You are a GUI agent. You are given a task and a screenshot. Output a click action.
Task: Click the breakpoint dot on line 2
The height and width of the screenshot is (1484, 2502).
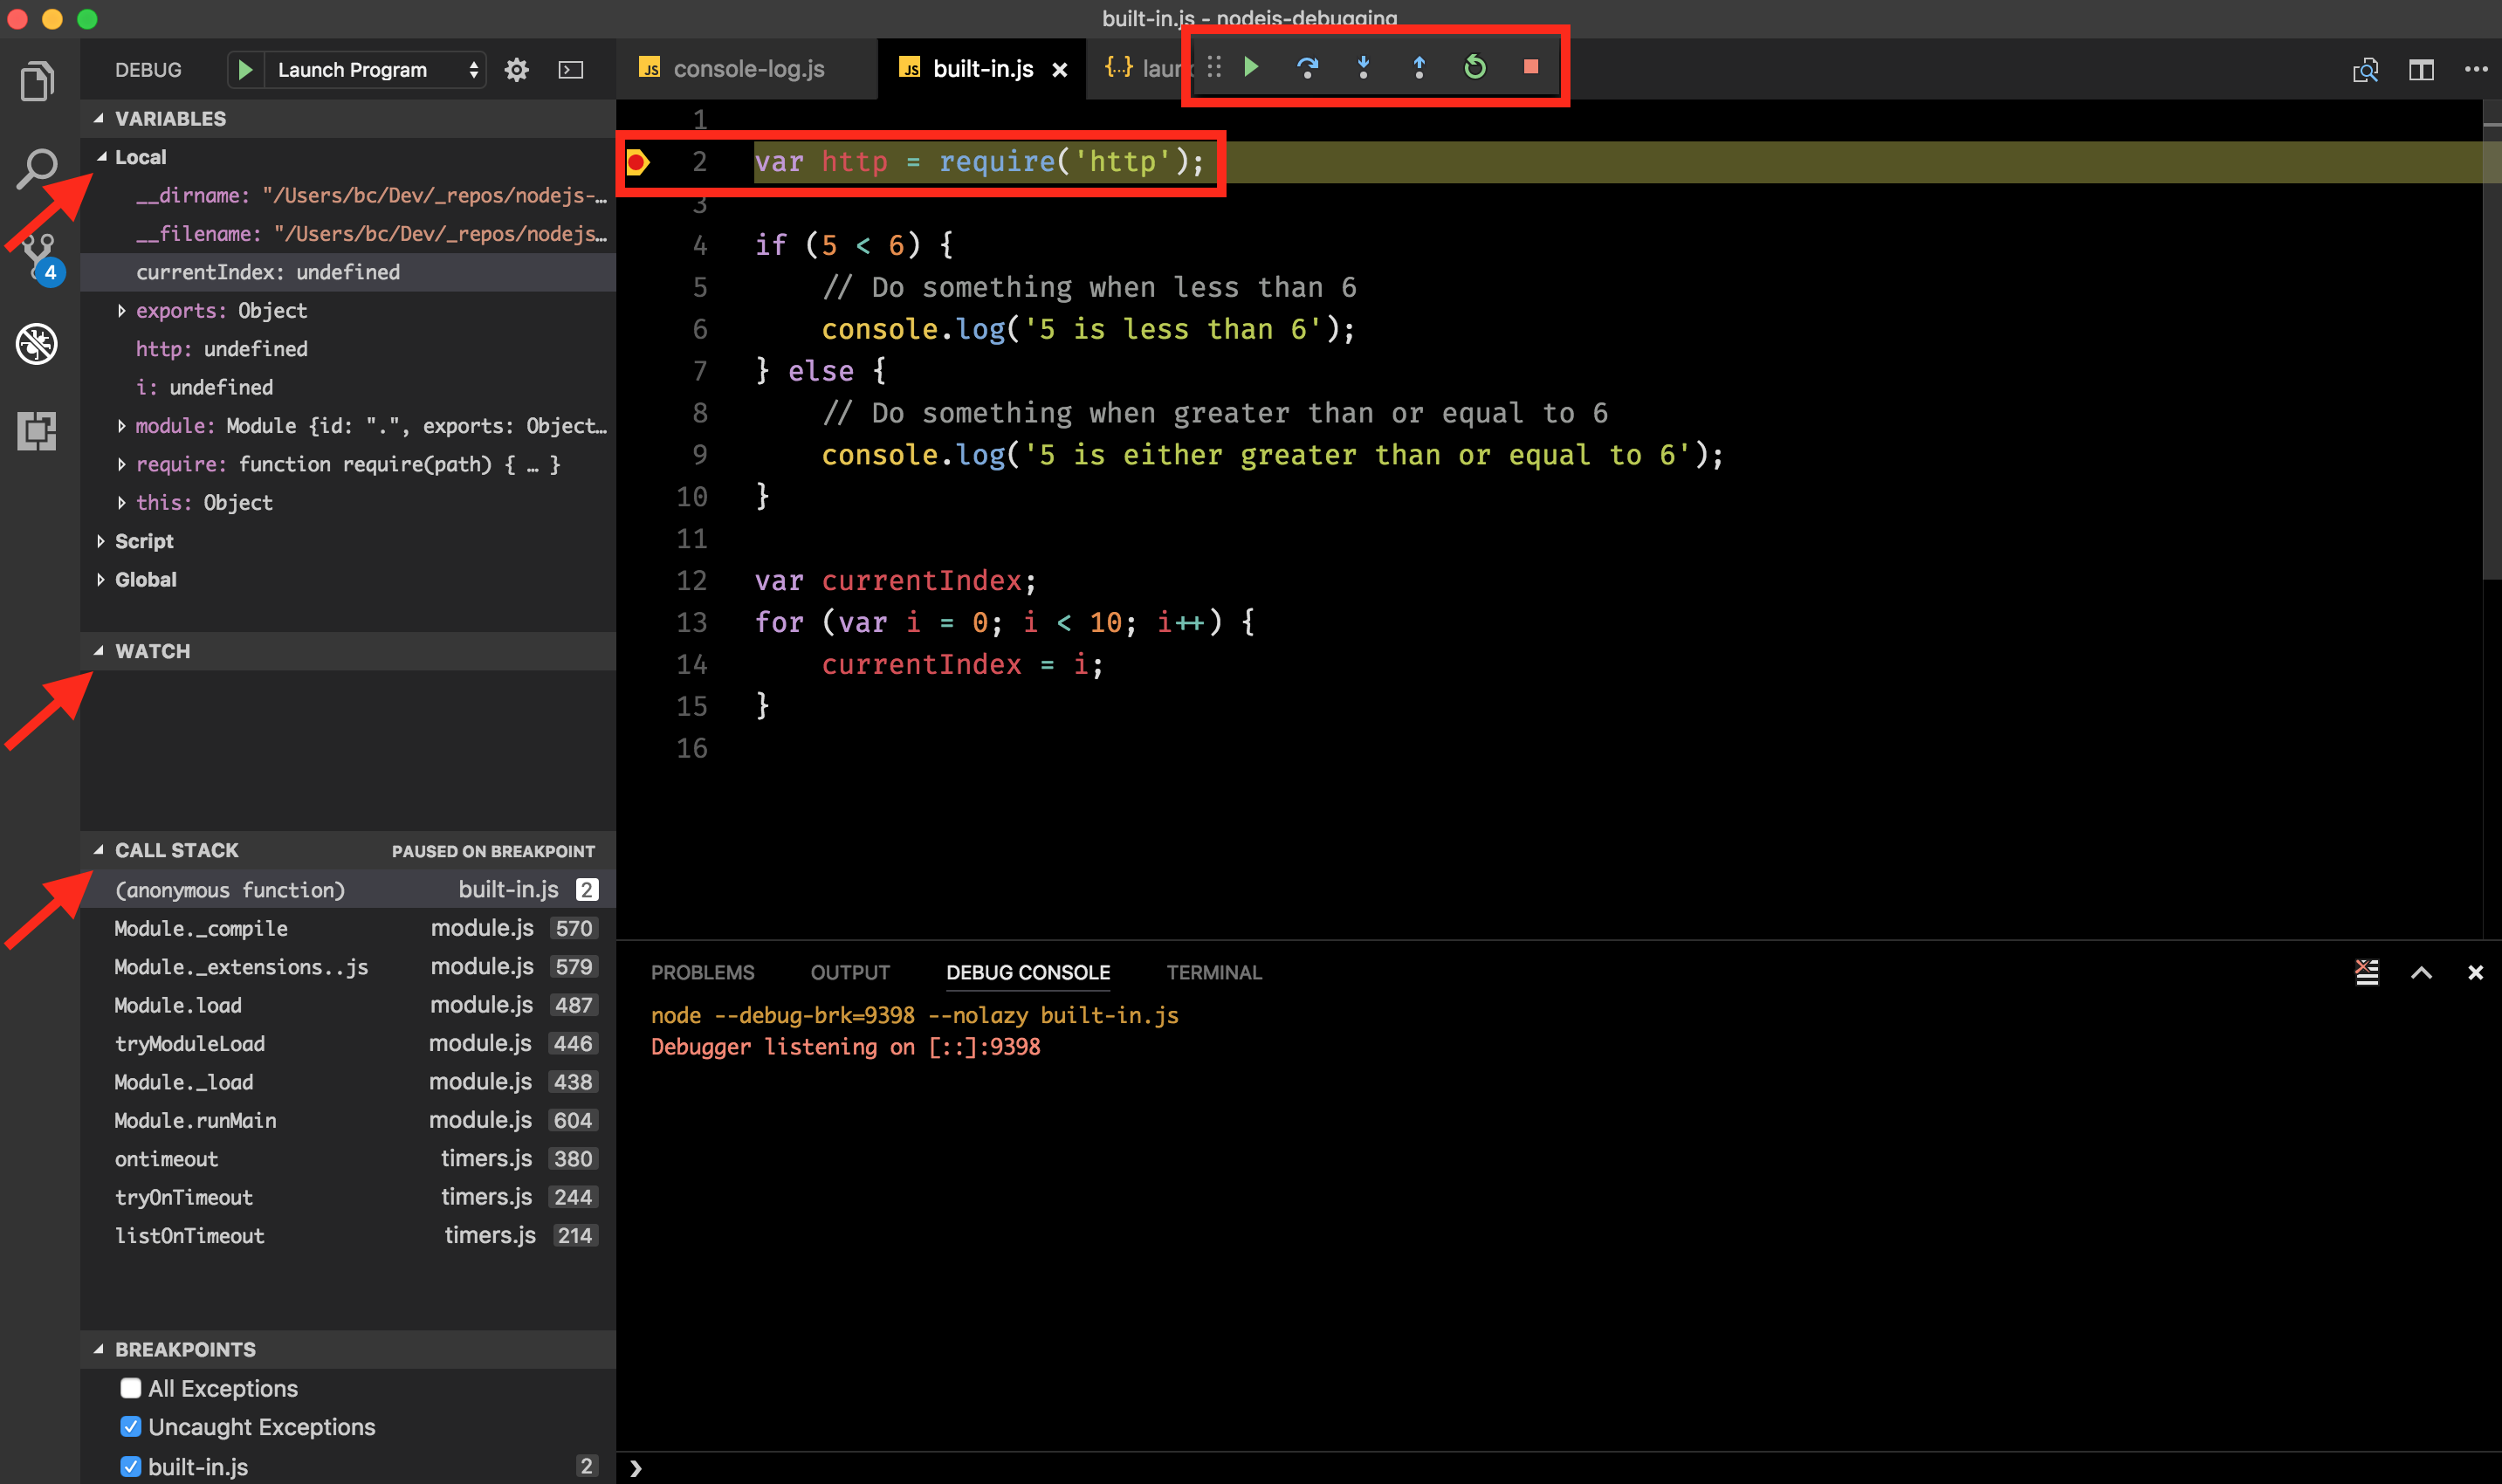click(x=637, y=162)
